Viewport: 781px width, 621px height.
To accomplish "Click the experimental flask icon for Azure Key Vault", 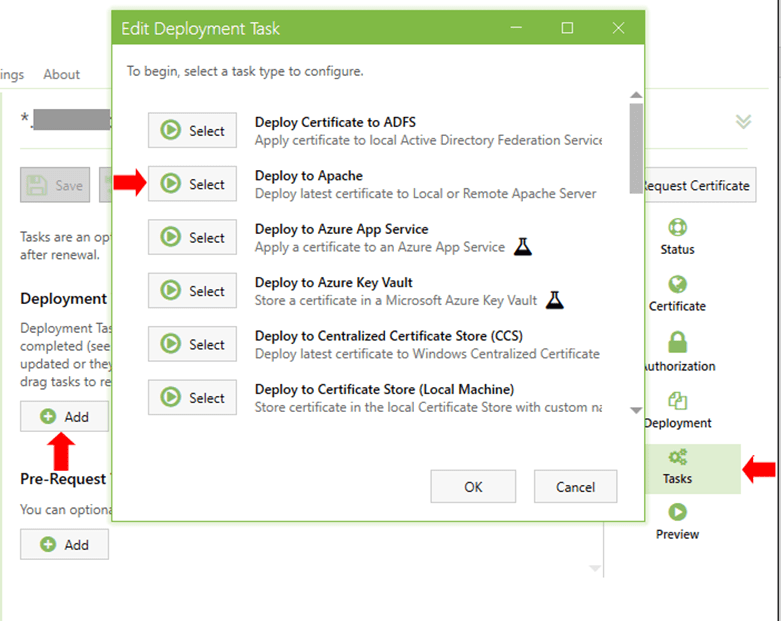I will (555, 300).
